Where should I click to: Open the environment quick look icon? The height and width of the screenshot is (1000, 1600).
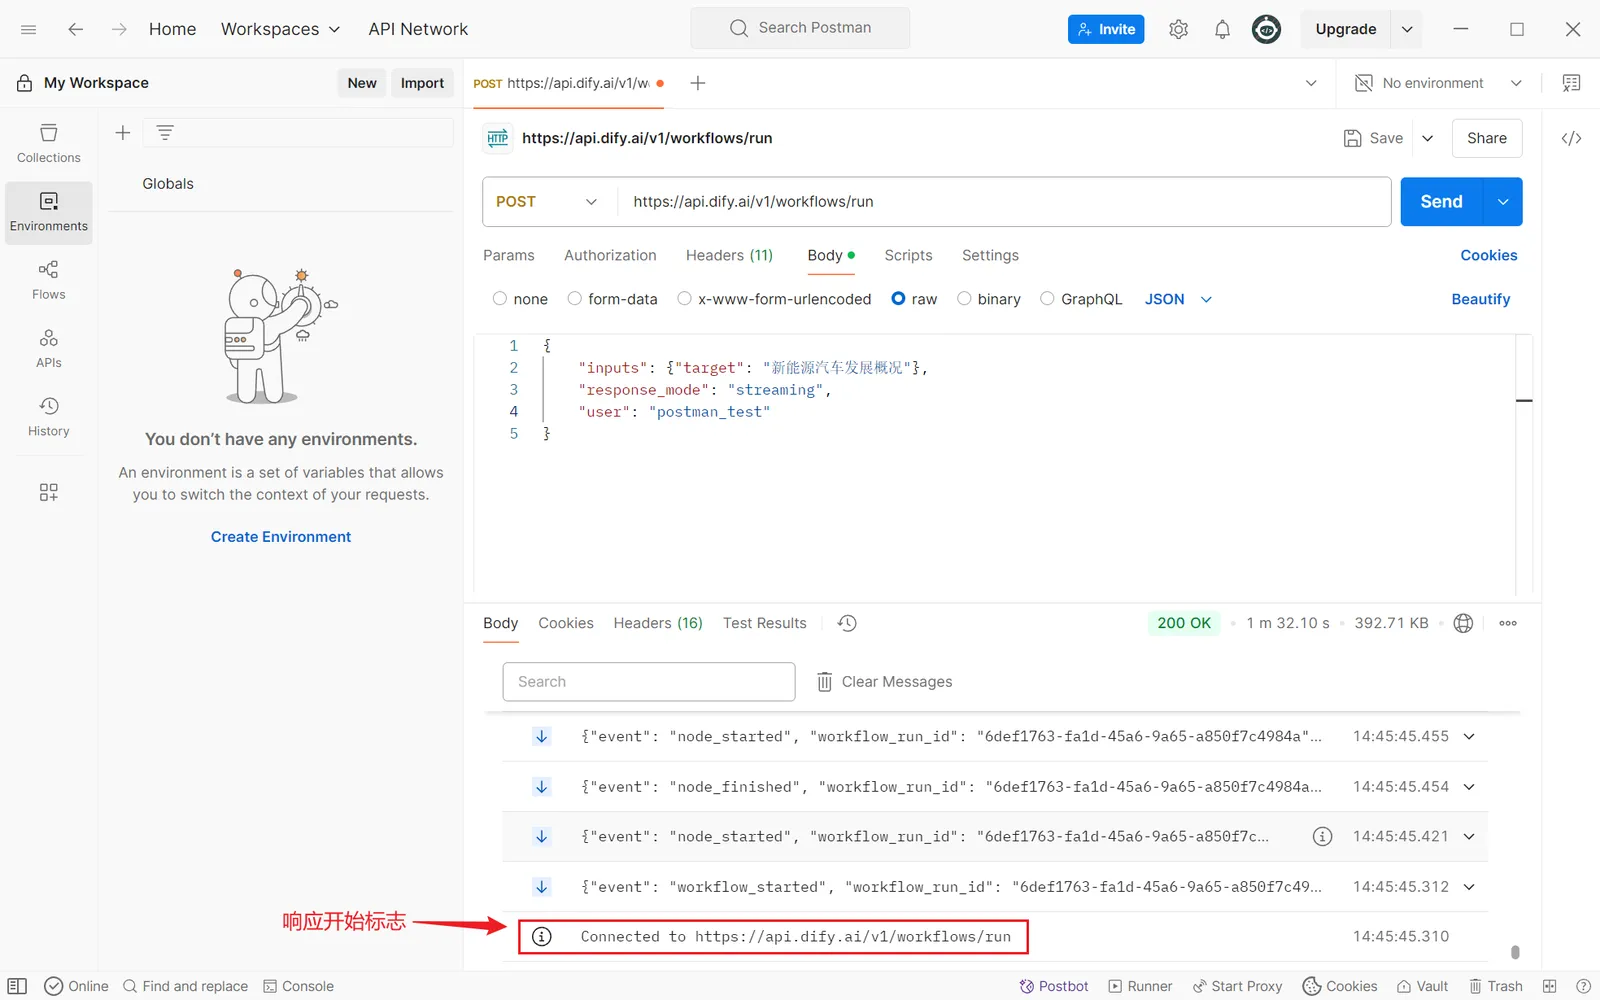click(x=1571, y=83)
